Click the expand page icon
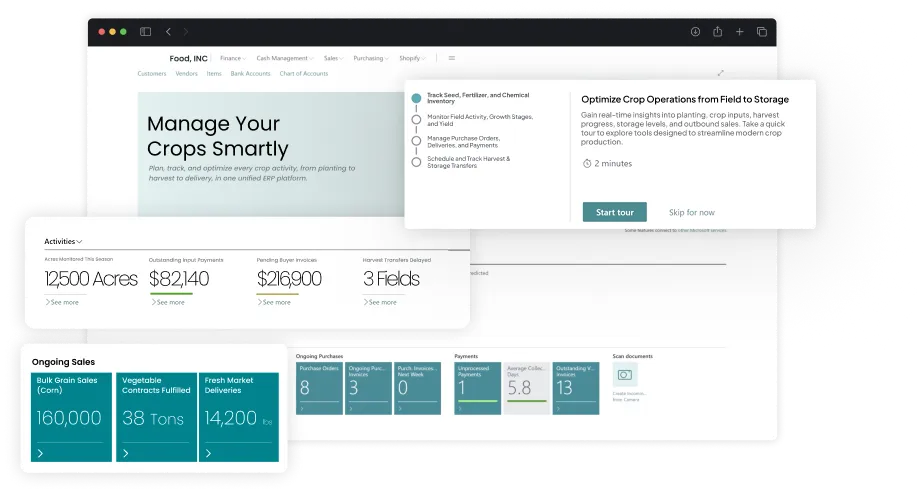 pyautogui.click(x=720, y=73)
